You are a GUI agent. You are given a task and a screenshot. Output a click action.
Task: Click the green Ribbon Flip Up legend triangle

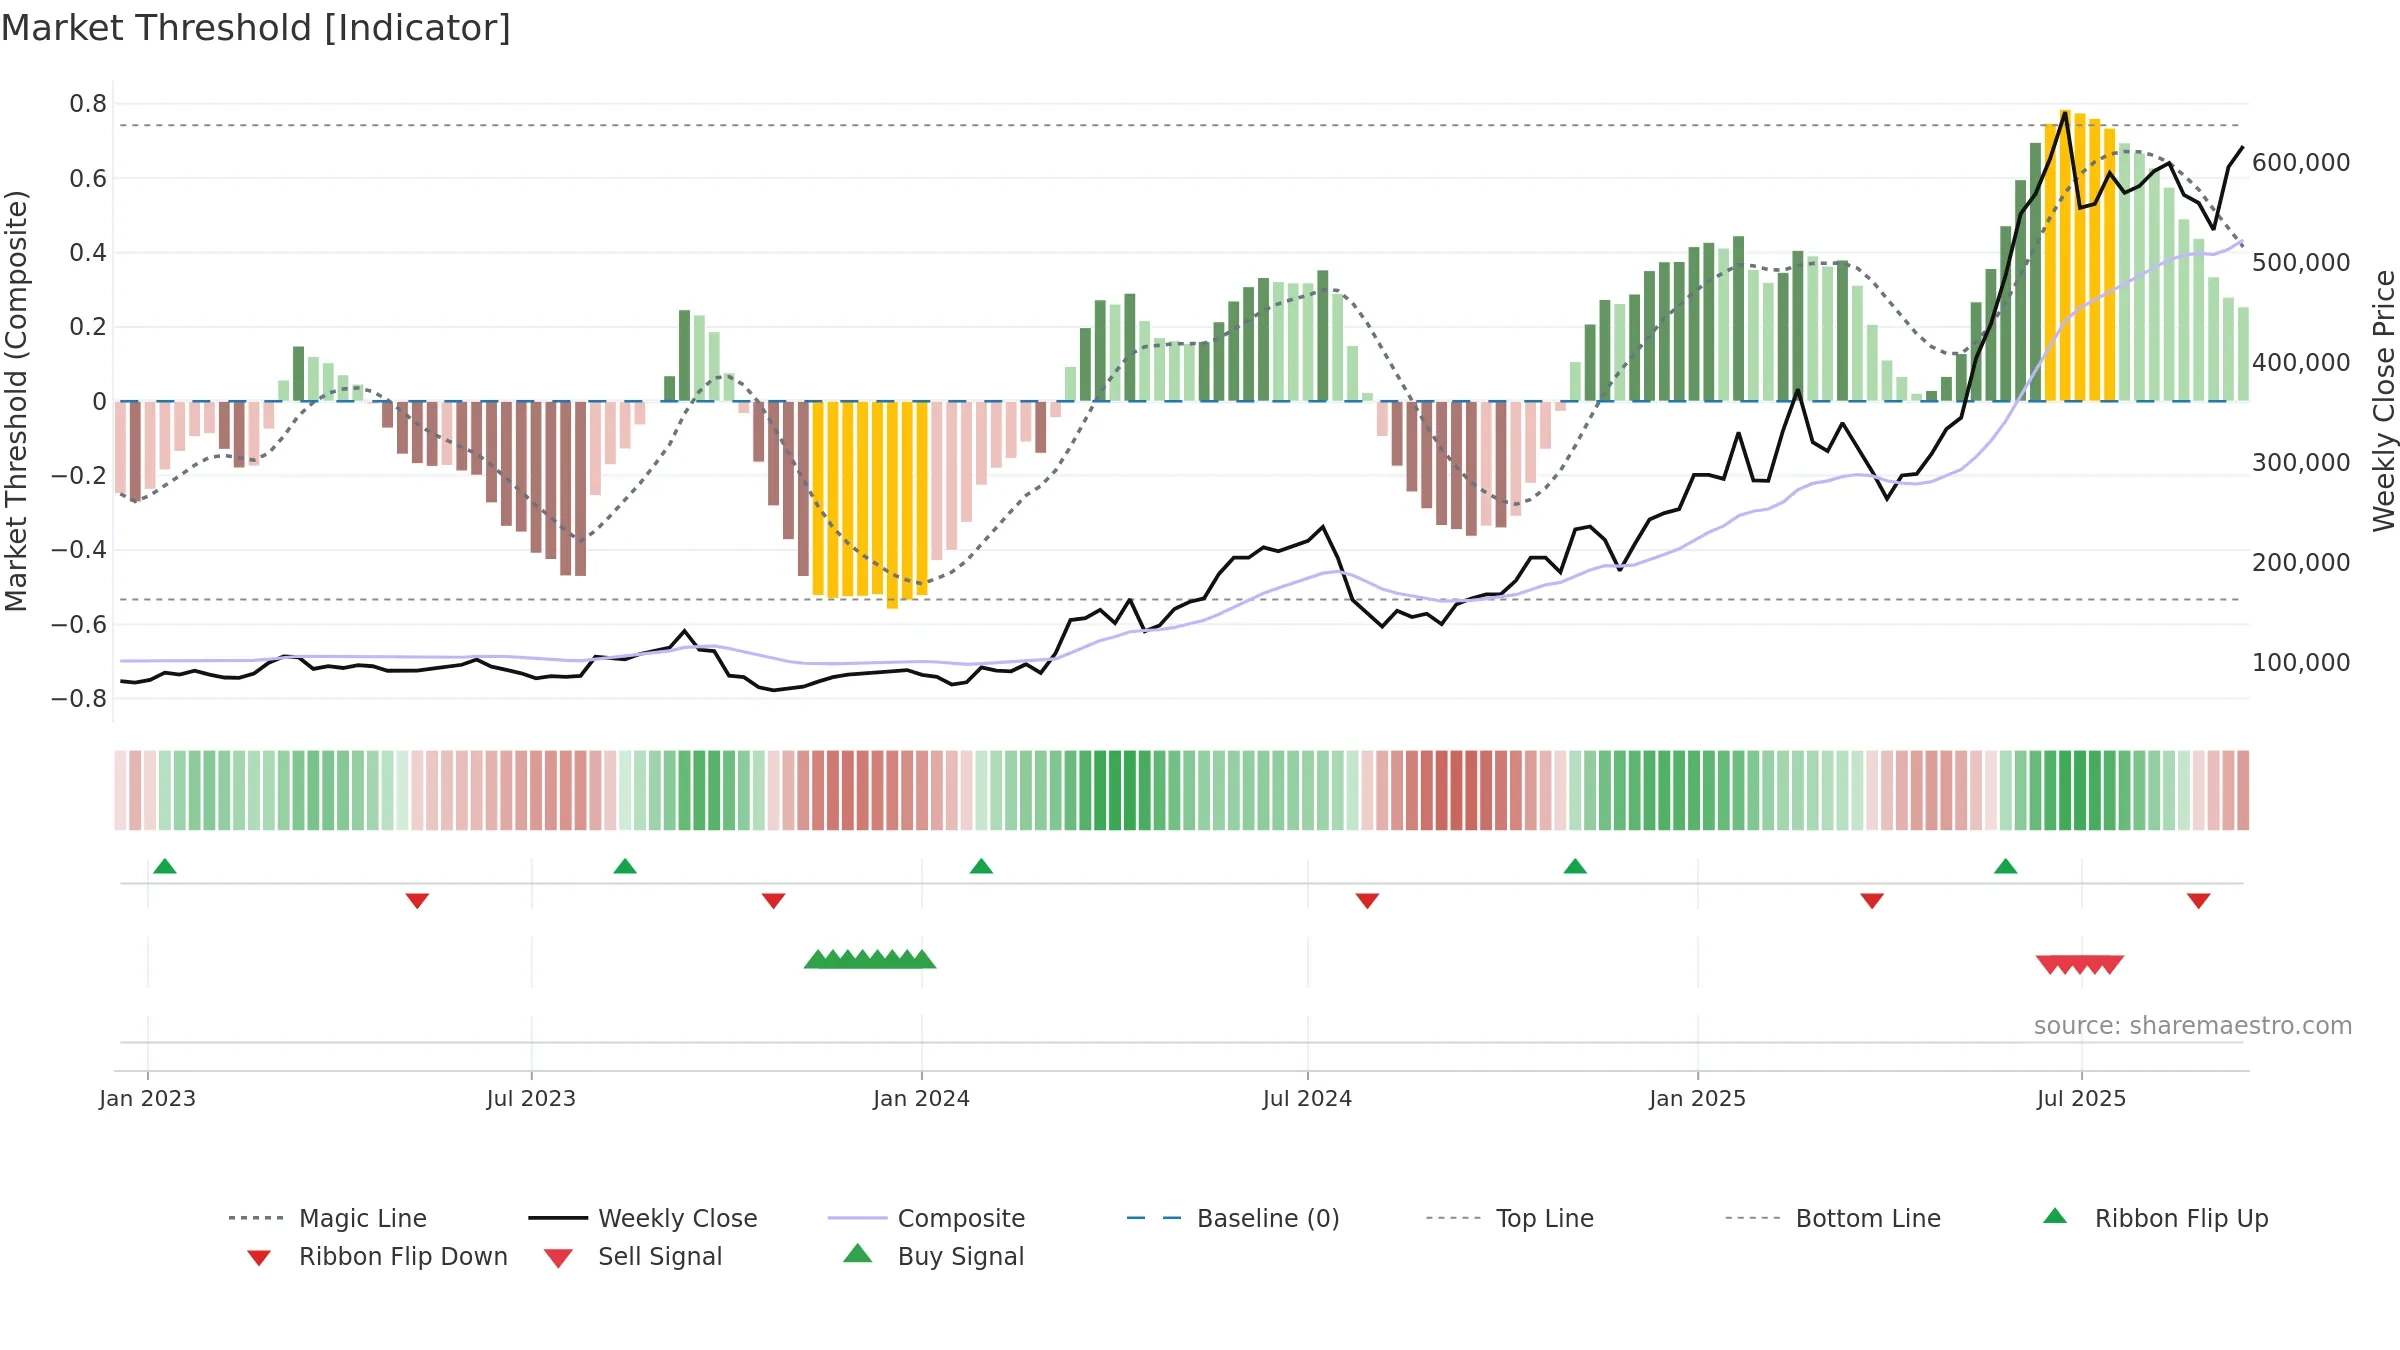coord(2055,1216)
